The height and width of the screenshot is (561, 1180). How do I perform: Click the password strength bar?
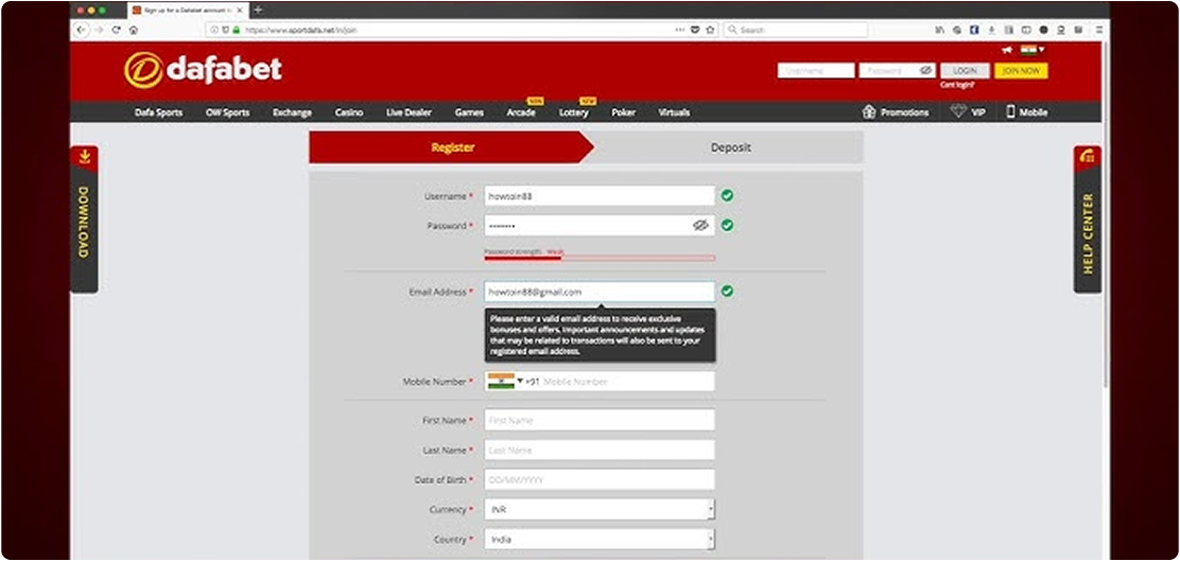click(600, 258)
